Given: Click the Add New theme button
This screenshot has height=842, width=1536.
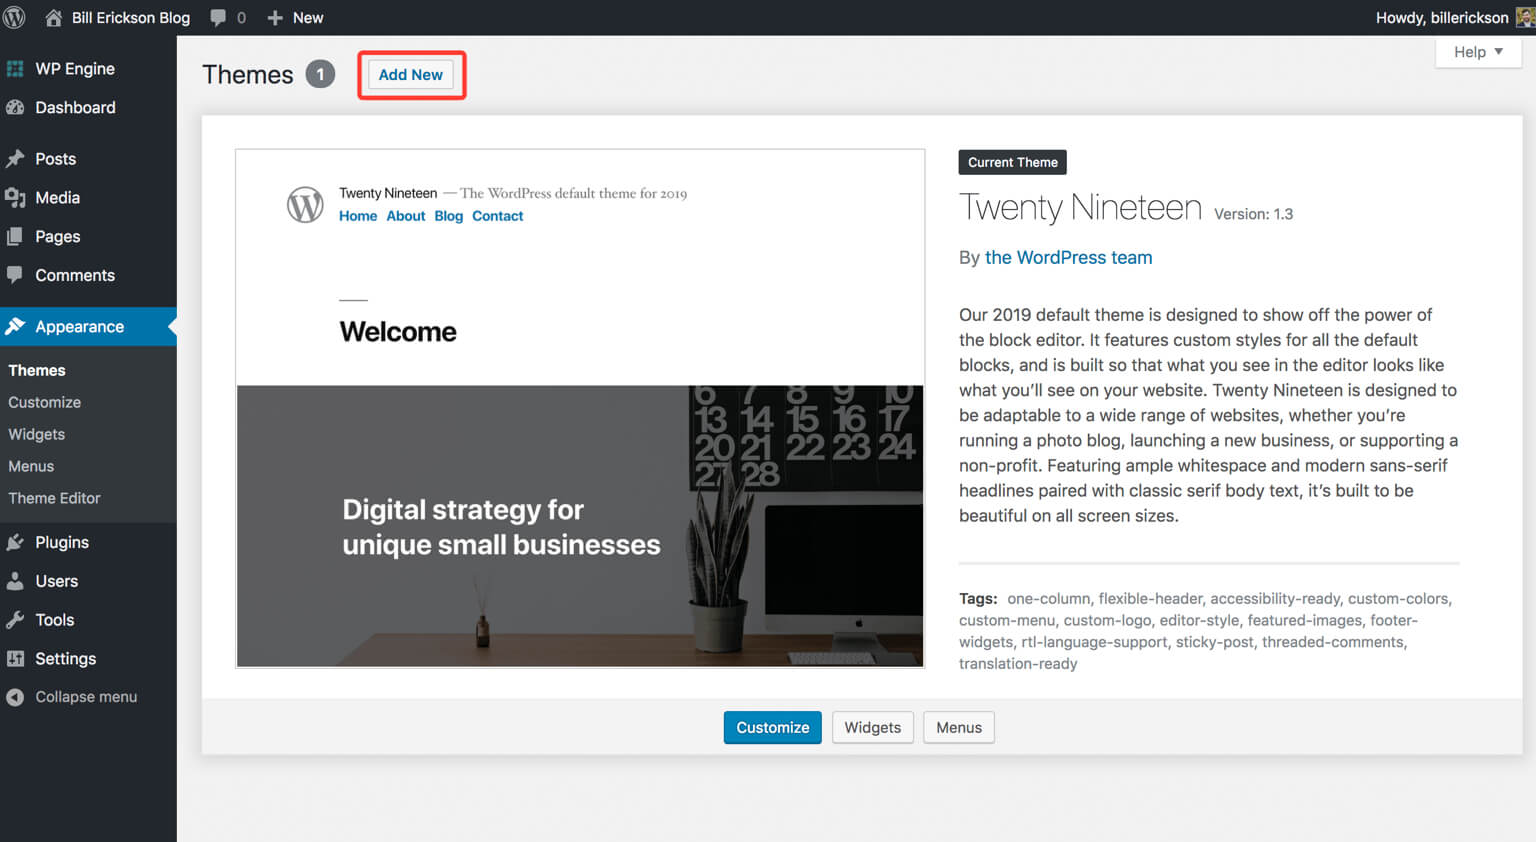Looking at the screenshot, I should click(x=411, y=75).
